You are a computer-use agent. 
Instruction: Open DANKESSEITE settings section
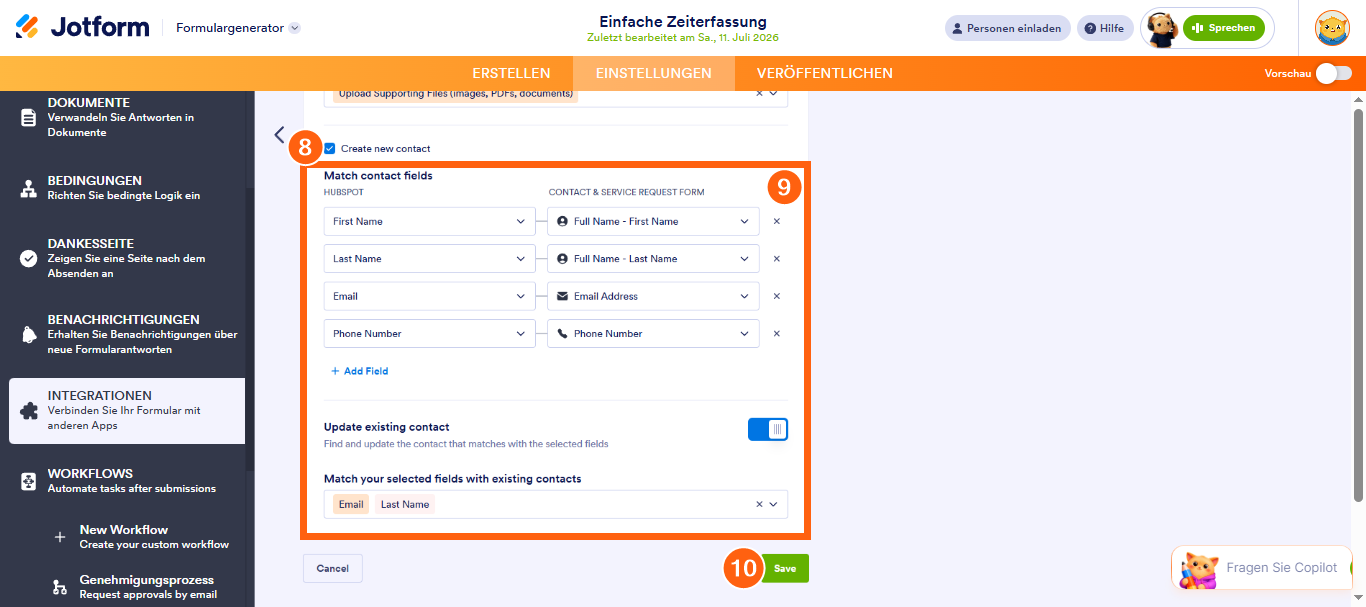pyautogui.click(x=127, y=258)
